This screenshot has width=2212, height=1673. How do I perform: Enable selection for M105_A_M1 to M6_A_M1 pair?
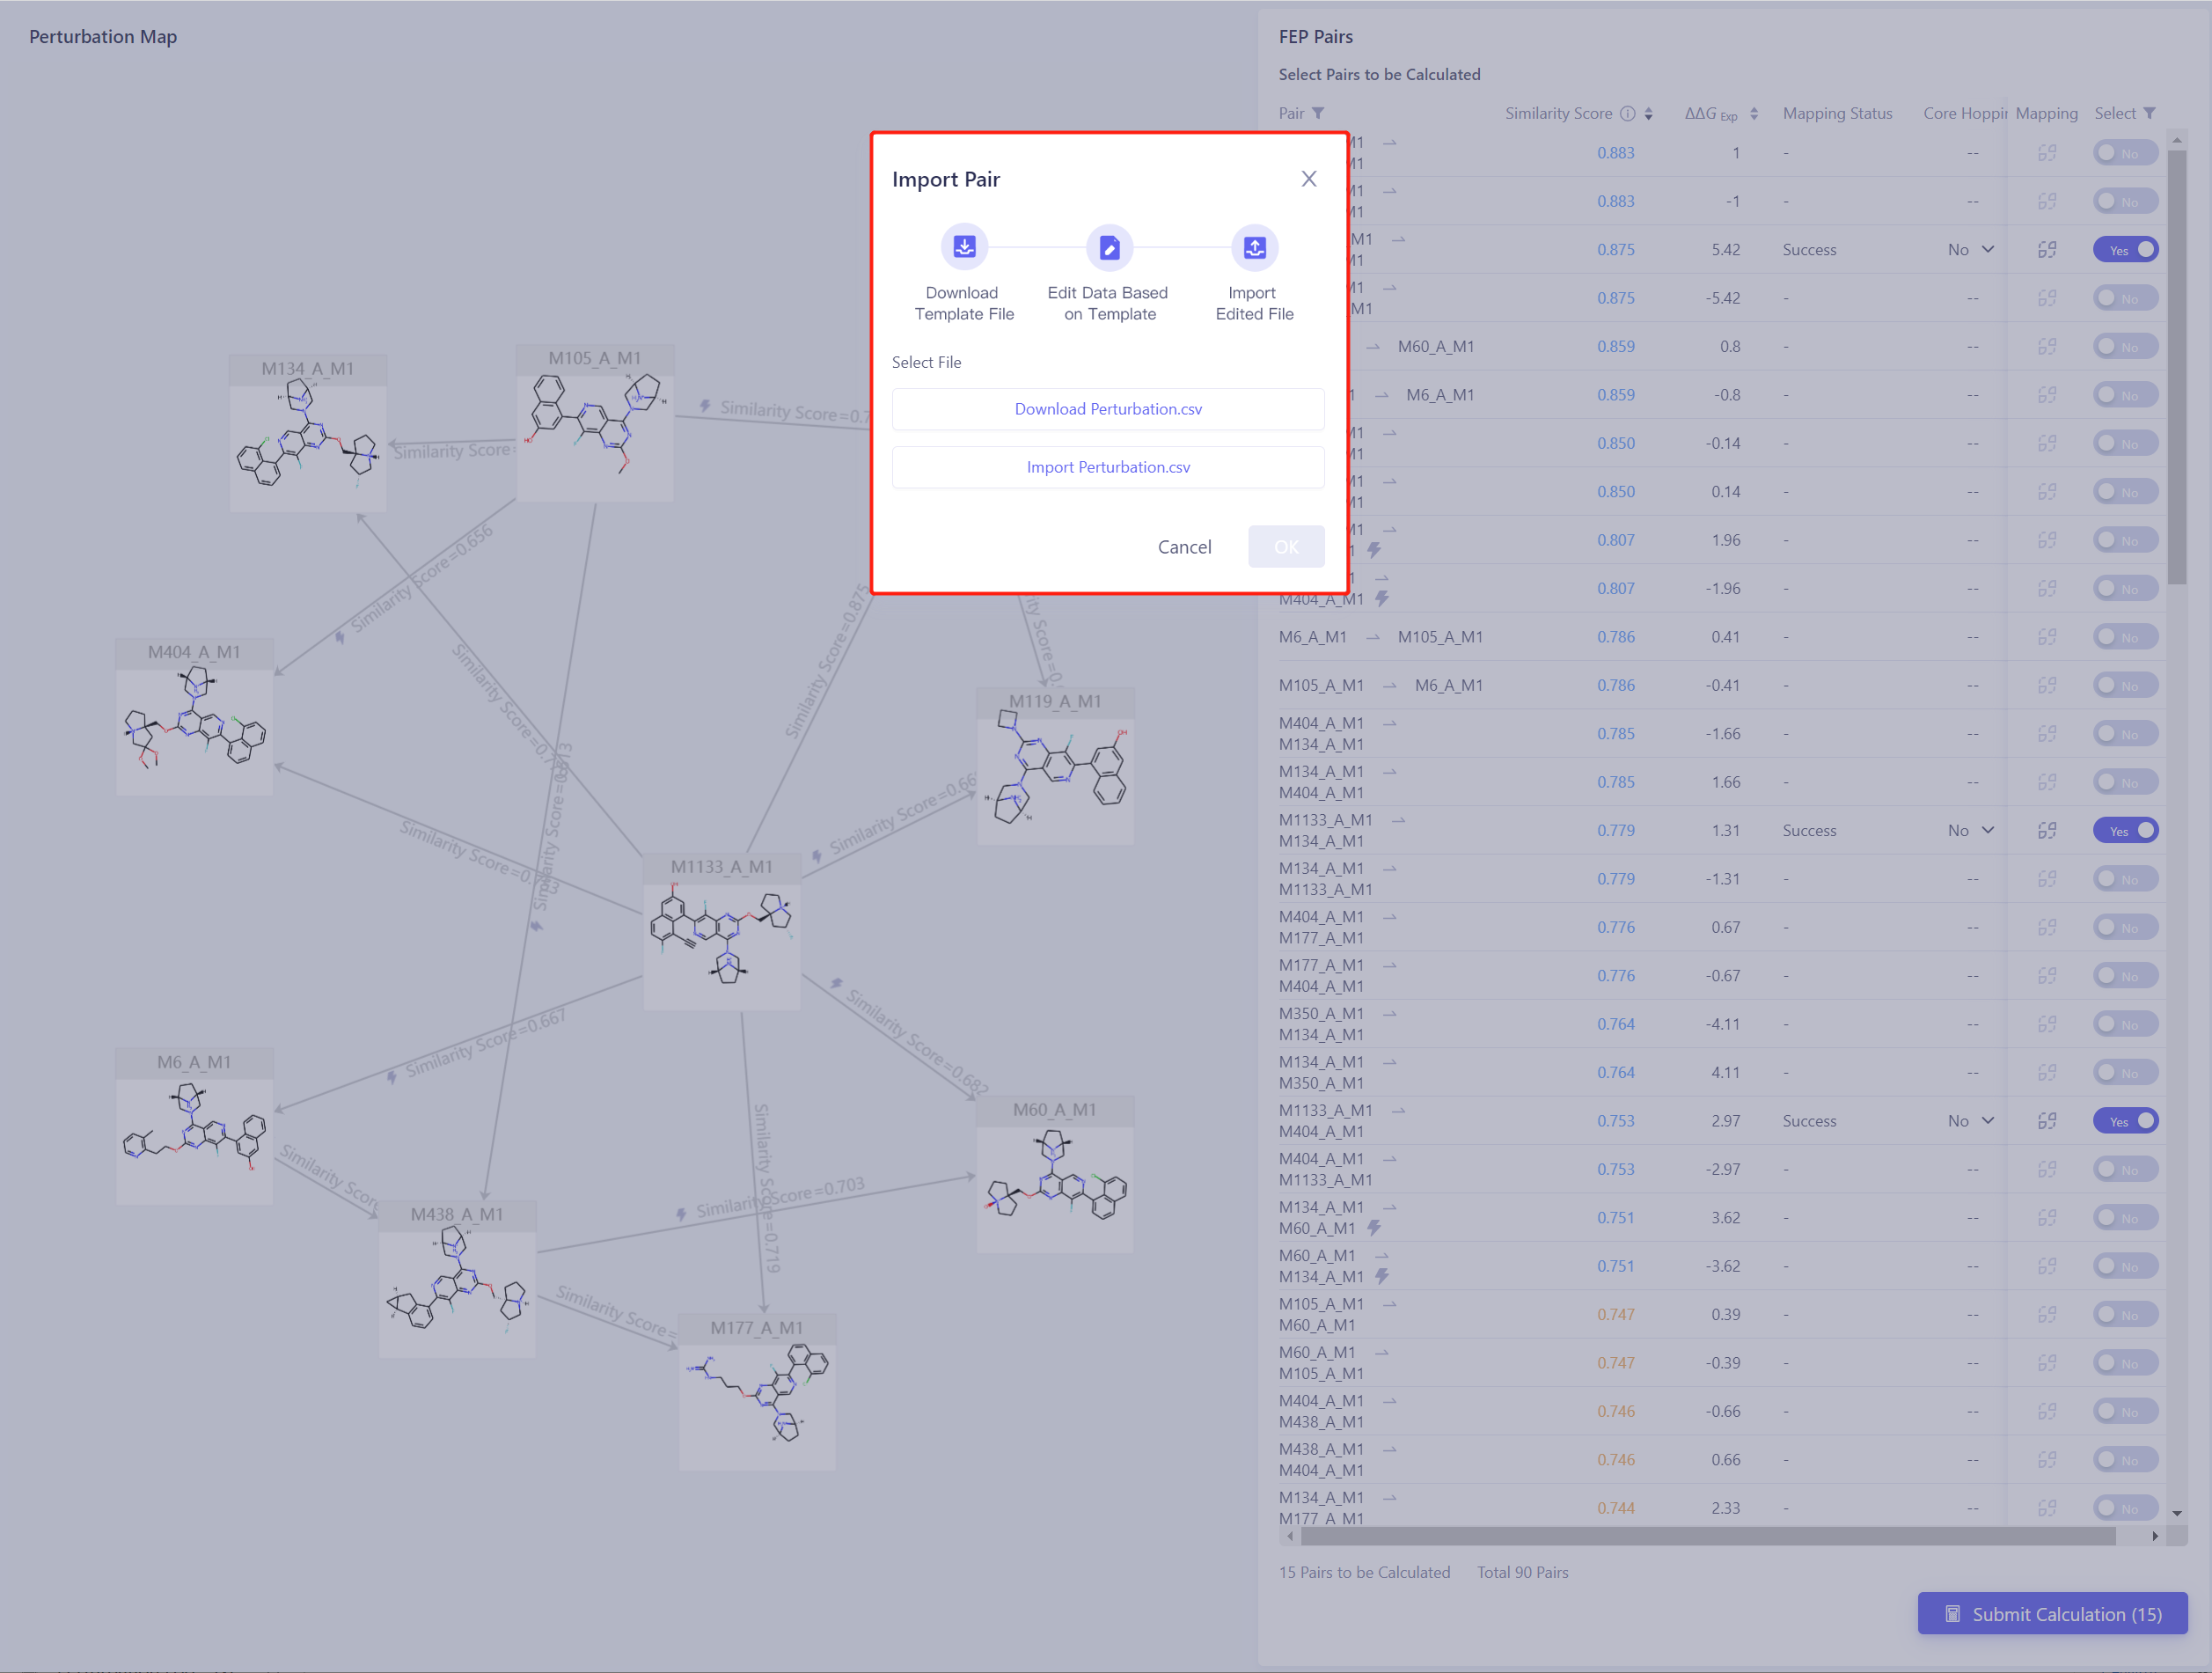click(x=2125, y=686)
